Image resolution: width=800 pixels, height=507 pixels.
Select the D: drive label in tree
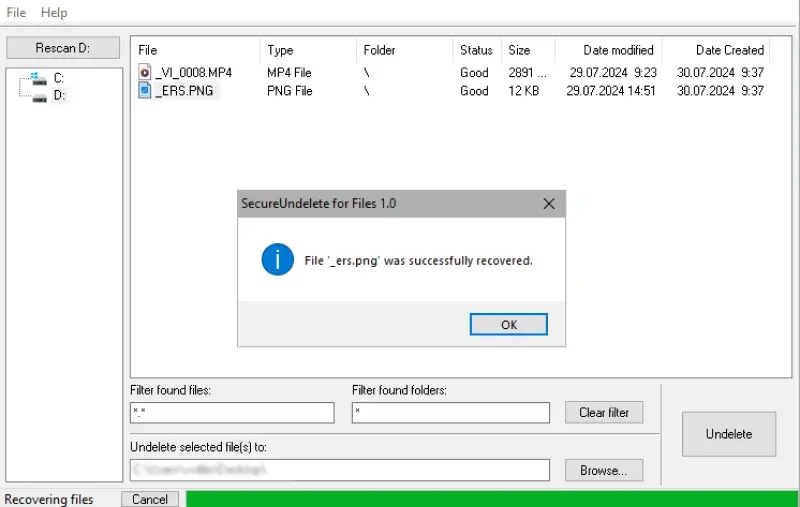(x=59, y=95)
